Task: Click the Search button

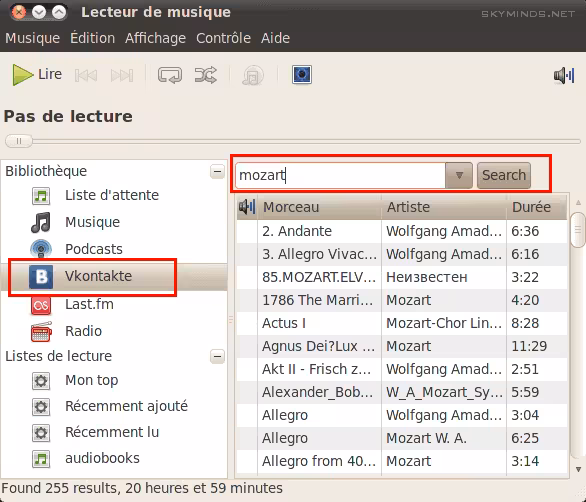Action: [x=504, y=175]
